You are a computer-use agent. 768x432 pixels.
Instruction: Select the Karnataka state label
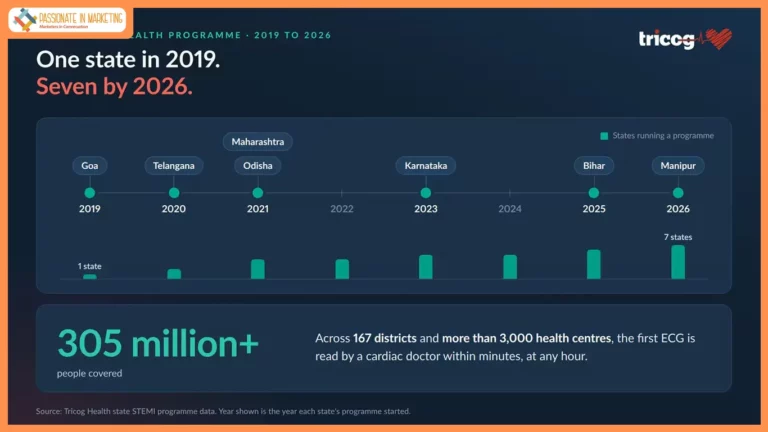point(426,166)
